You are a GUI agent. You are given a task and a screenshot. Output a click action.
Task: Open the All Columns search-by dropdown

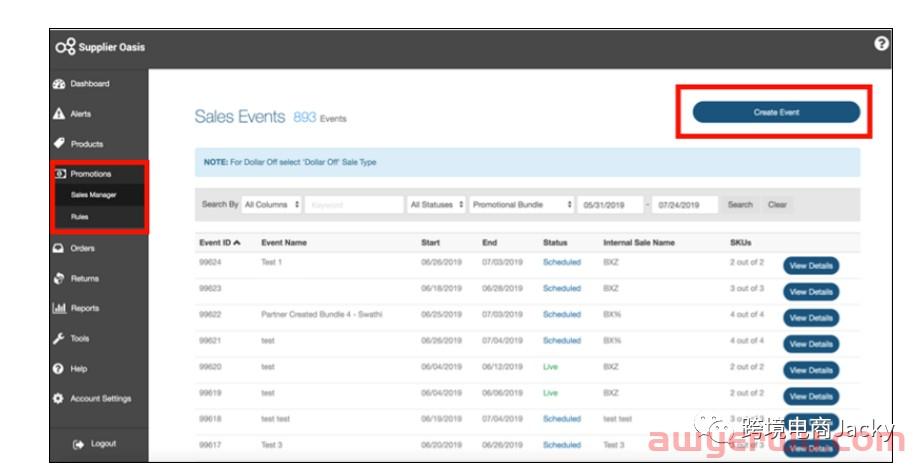272,205
